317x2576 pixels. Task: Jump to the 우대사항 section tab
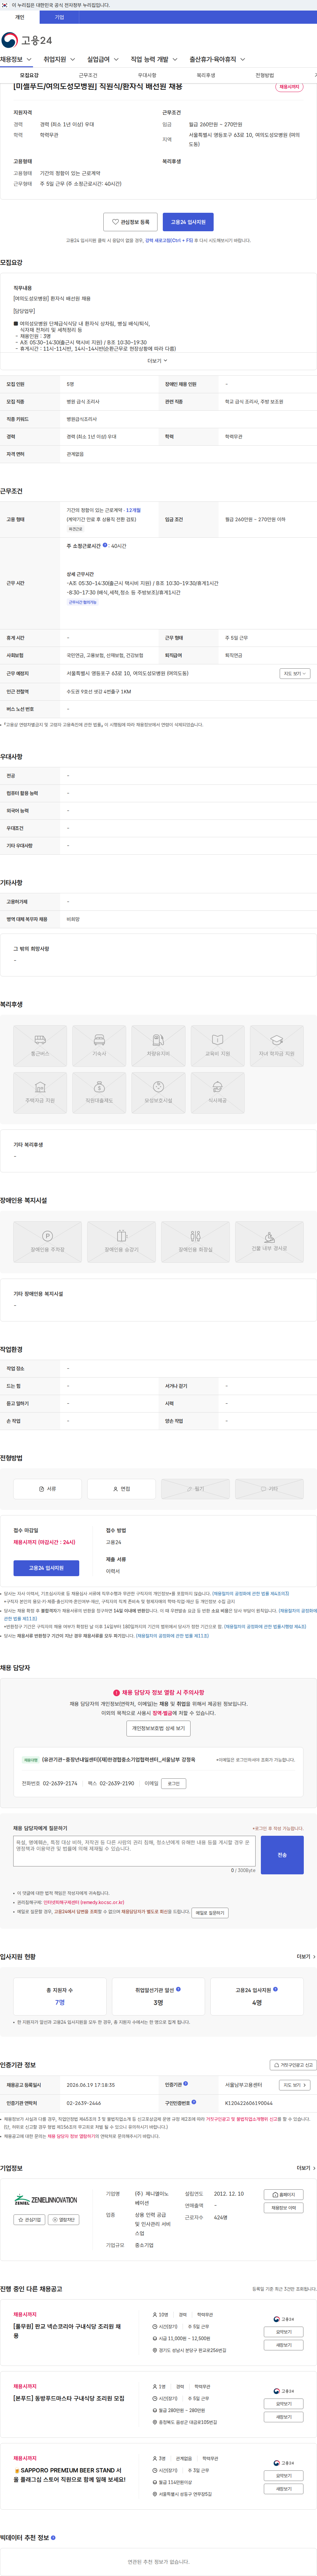tap(147, 75)
